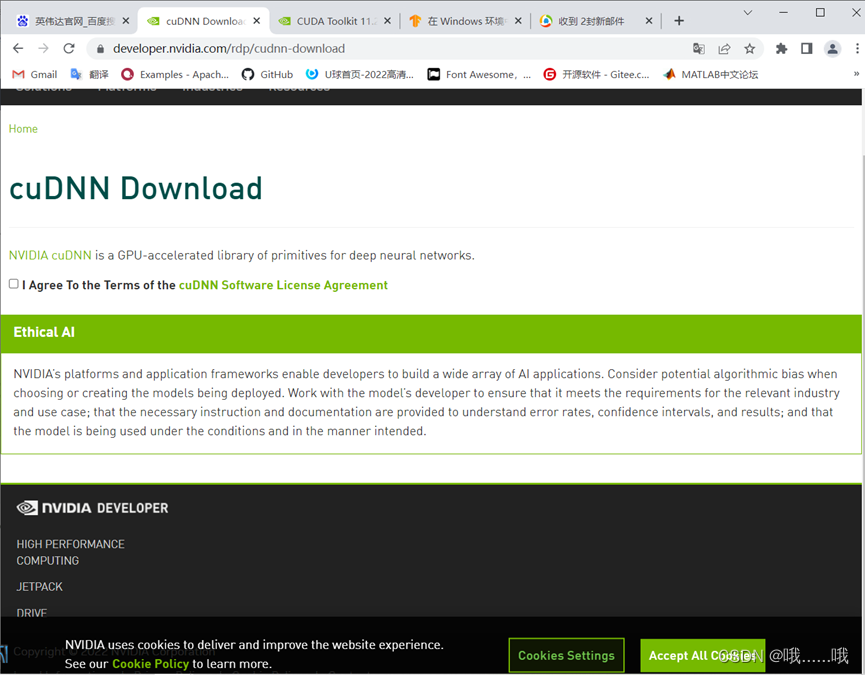Click the address bar URL
This screenshot has height=675, width=865.
(x=229, y=49)
